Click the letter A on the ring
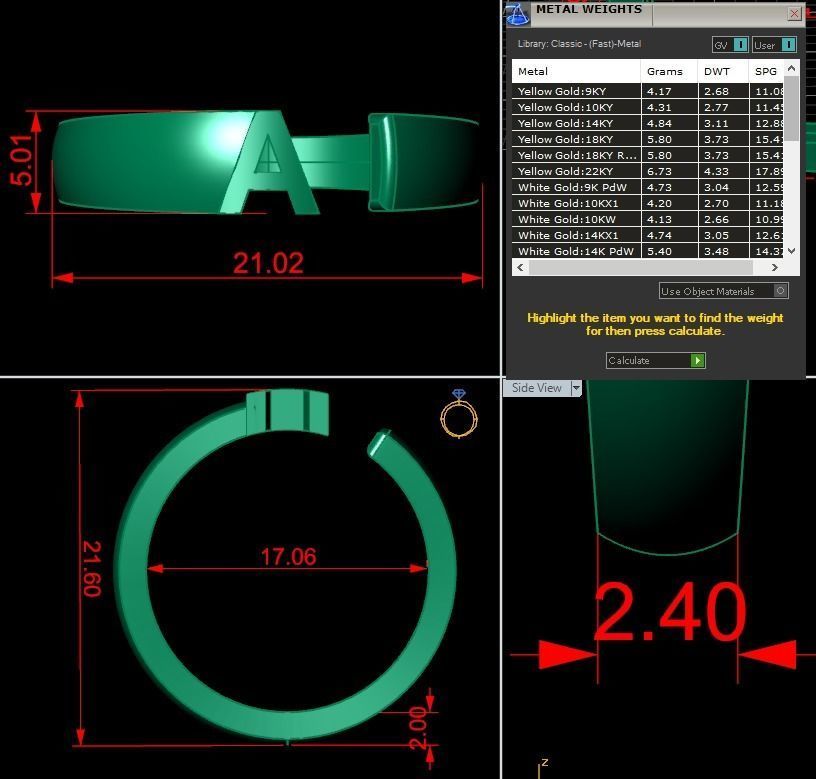The image size is (816, 779). click(269, 161)
